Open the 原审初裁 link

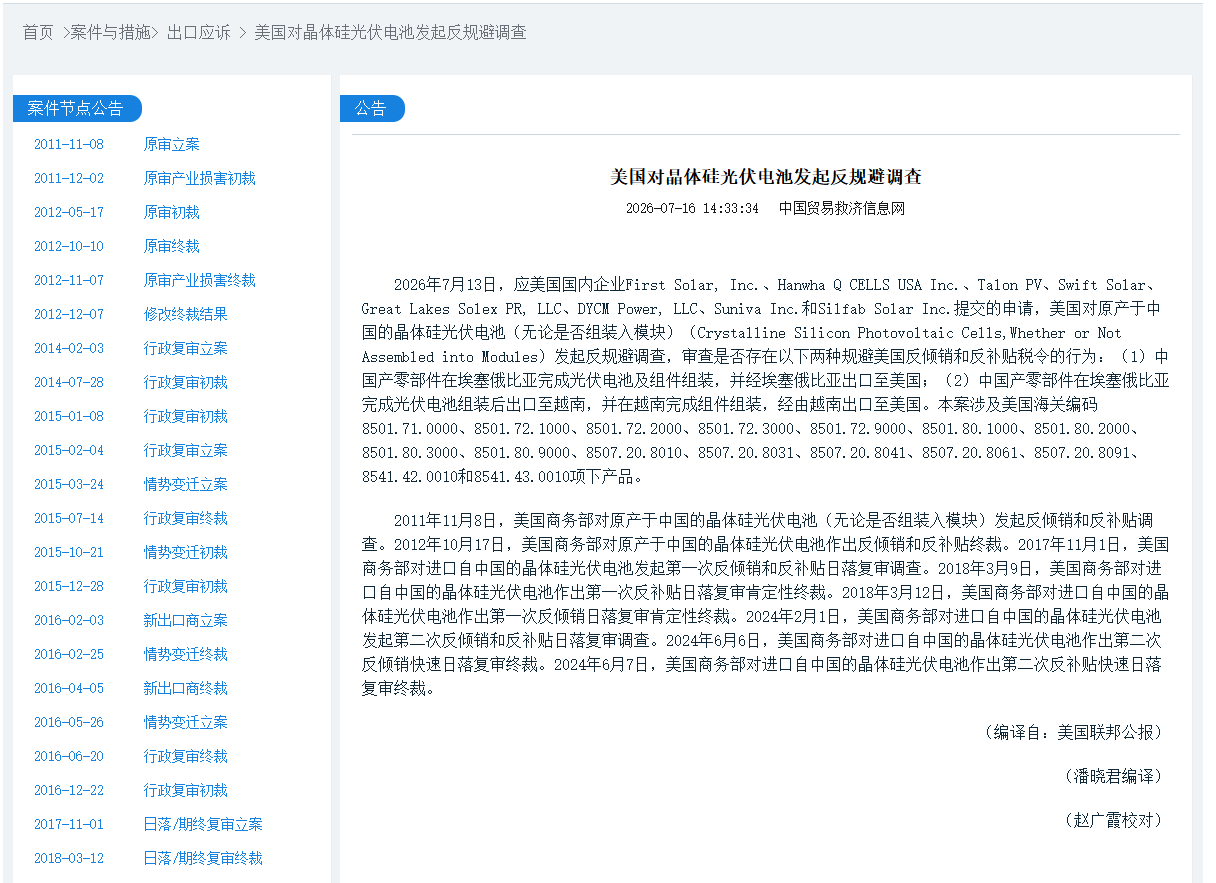[172, 212]
